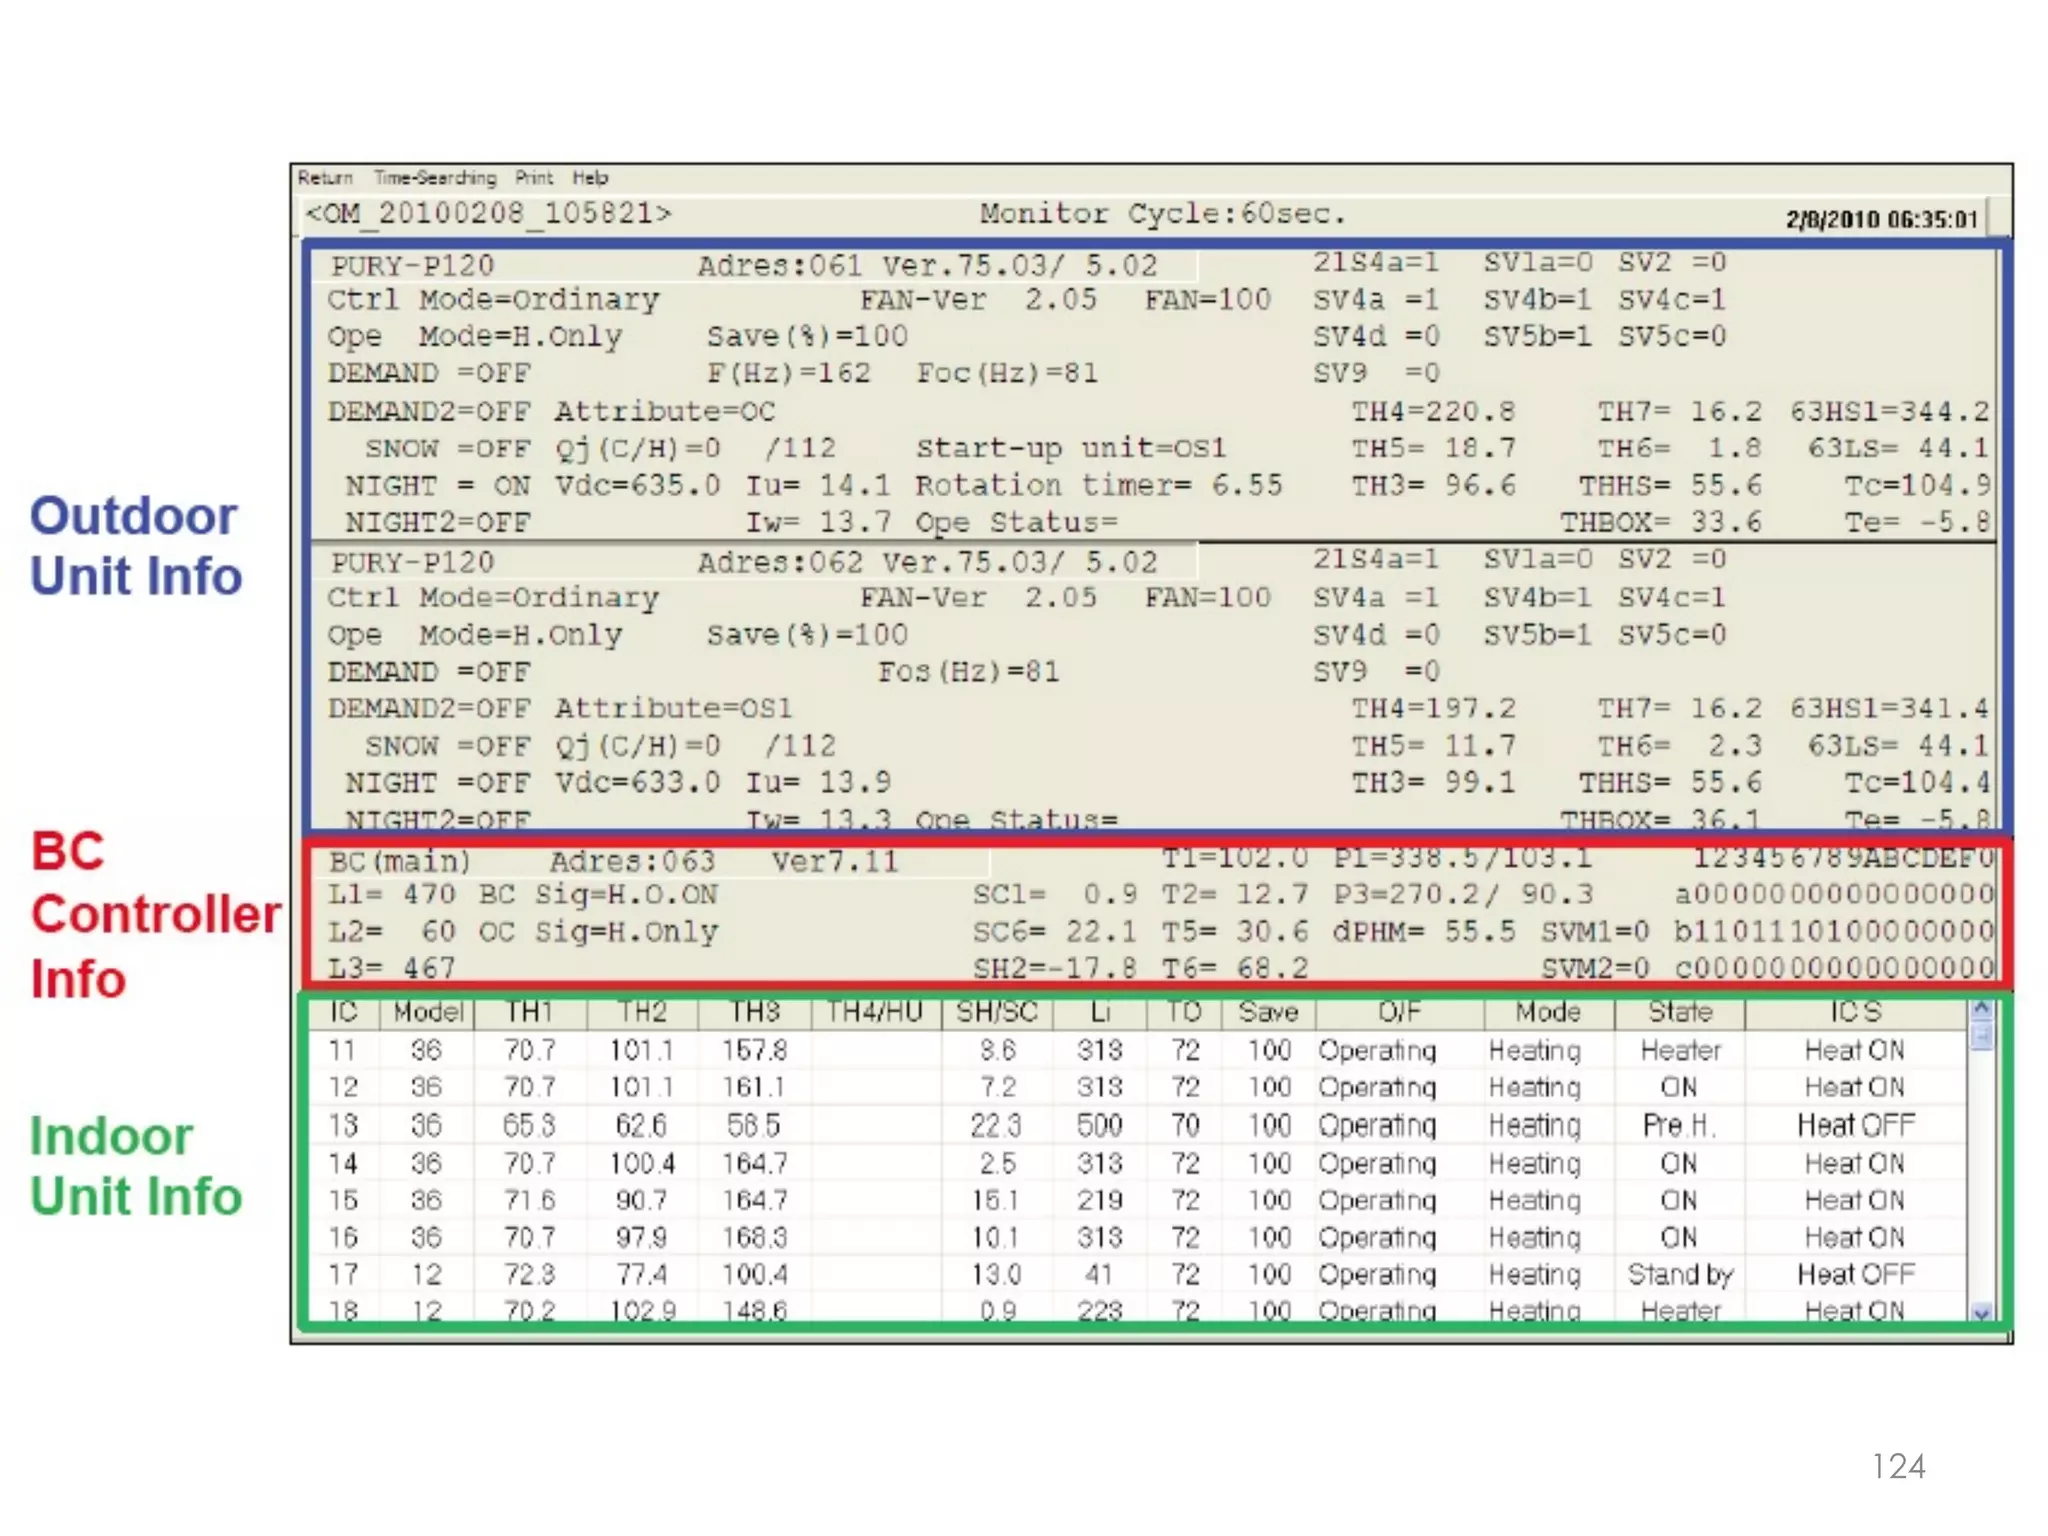Click the scroll up arrow in indoor table
The image size is (2048, 1536).
point(1981,1010)
